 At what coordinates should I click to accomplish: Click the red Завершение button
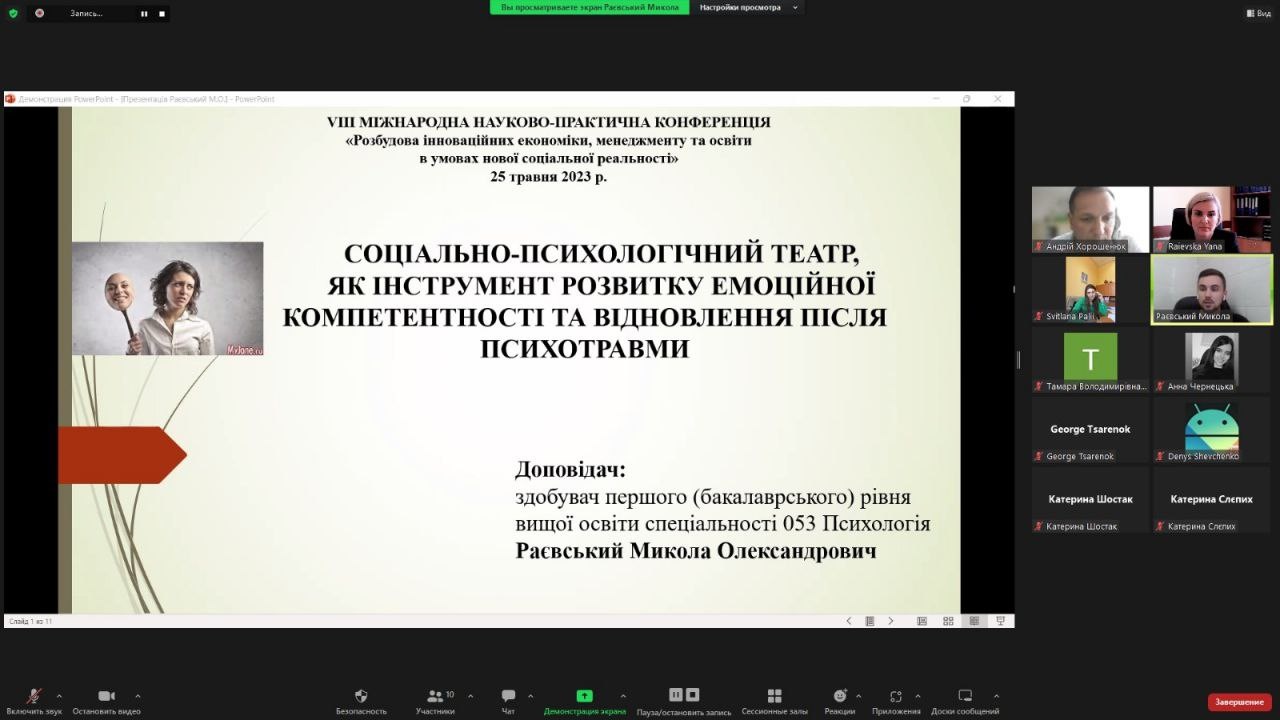click(x=1239, y=702)
